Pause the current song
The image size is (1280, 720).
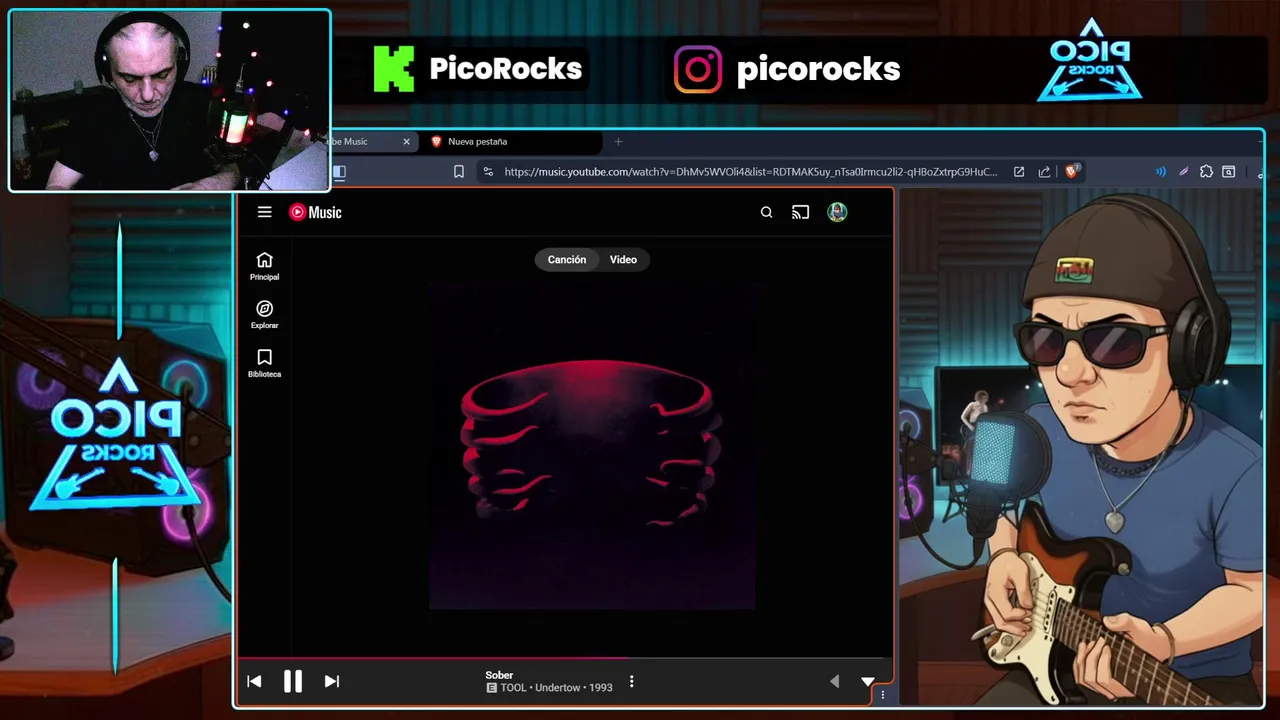292,681
